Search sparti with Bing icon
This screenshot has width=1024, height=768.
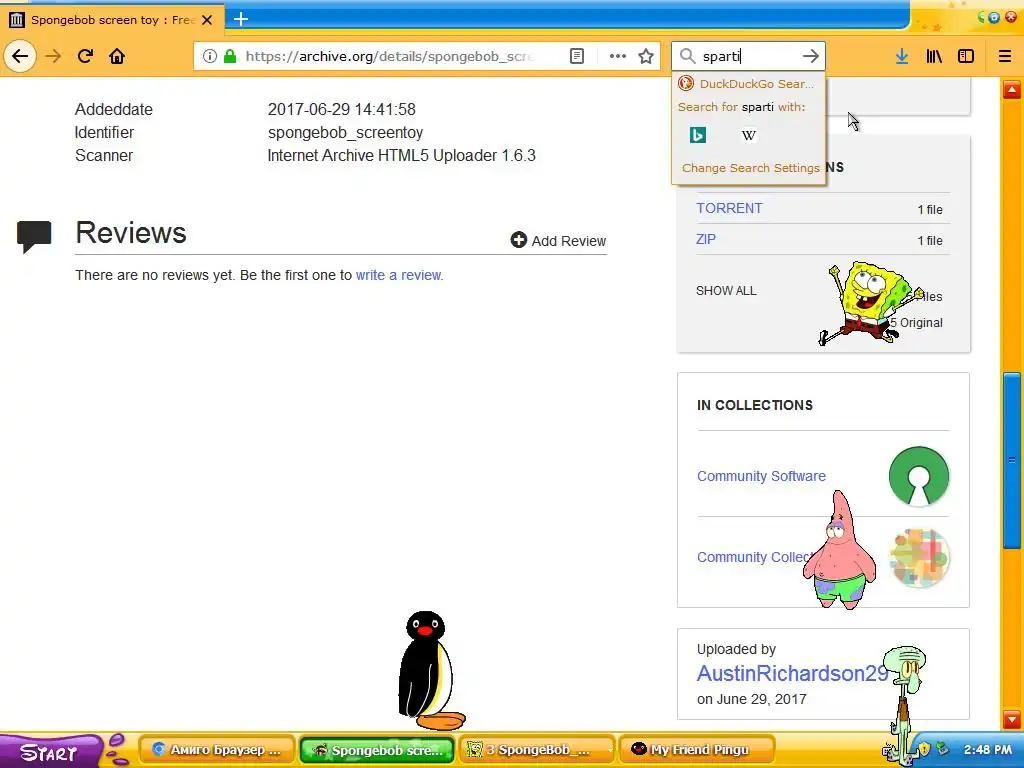[698, 135]
